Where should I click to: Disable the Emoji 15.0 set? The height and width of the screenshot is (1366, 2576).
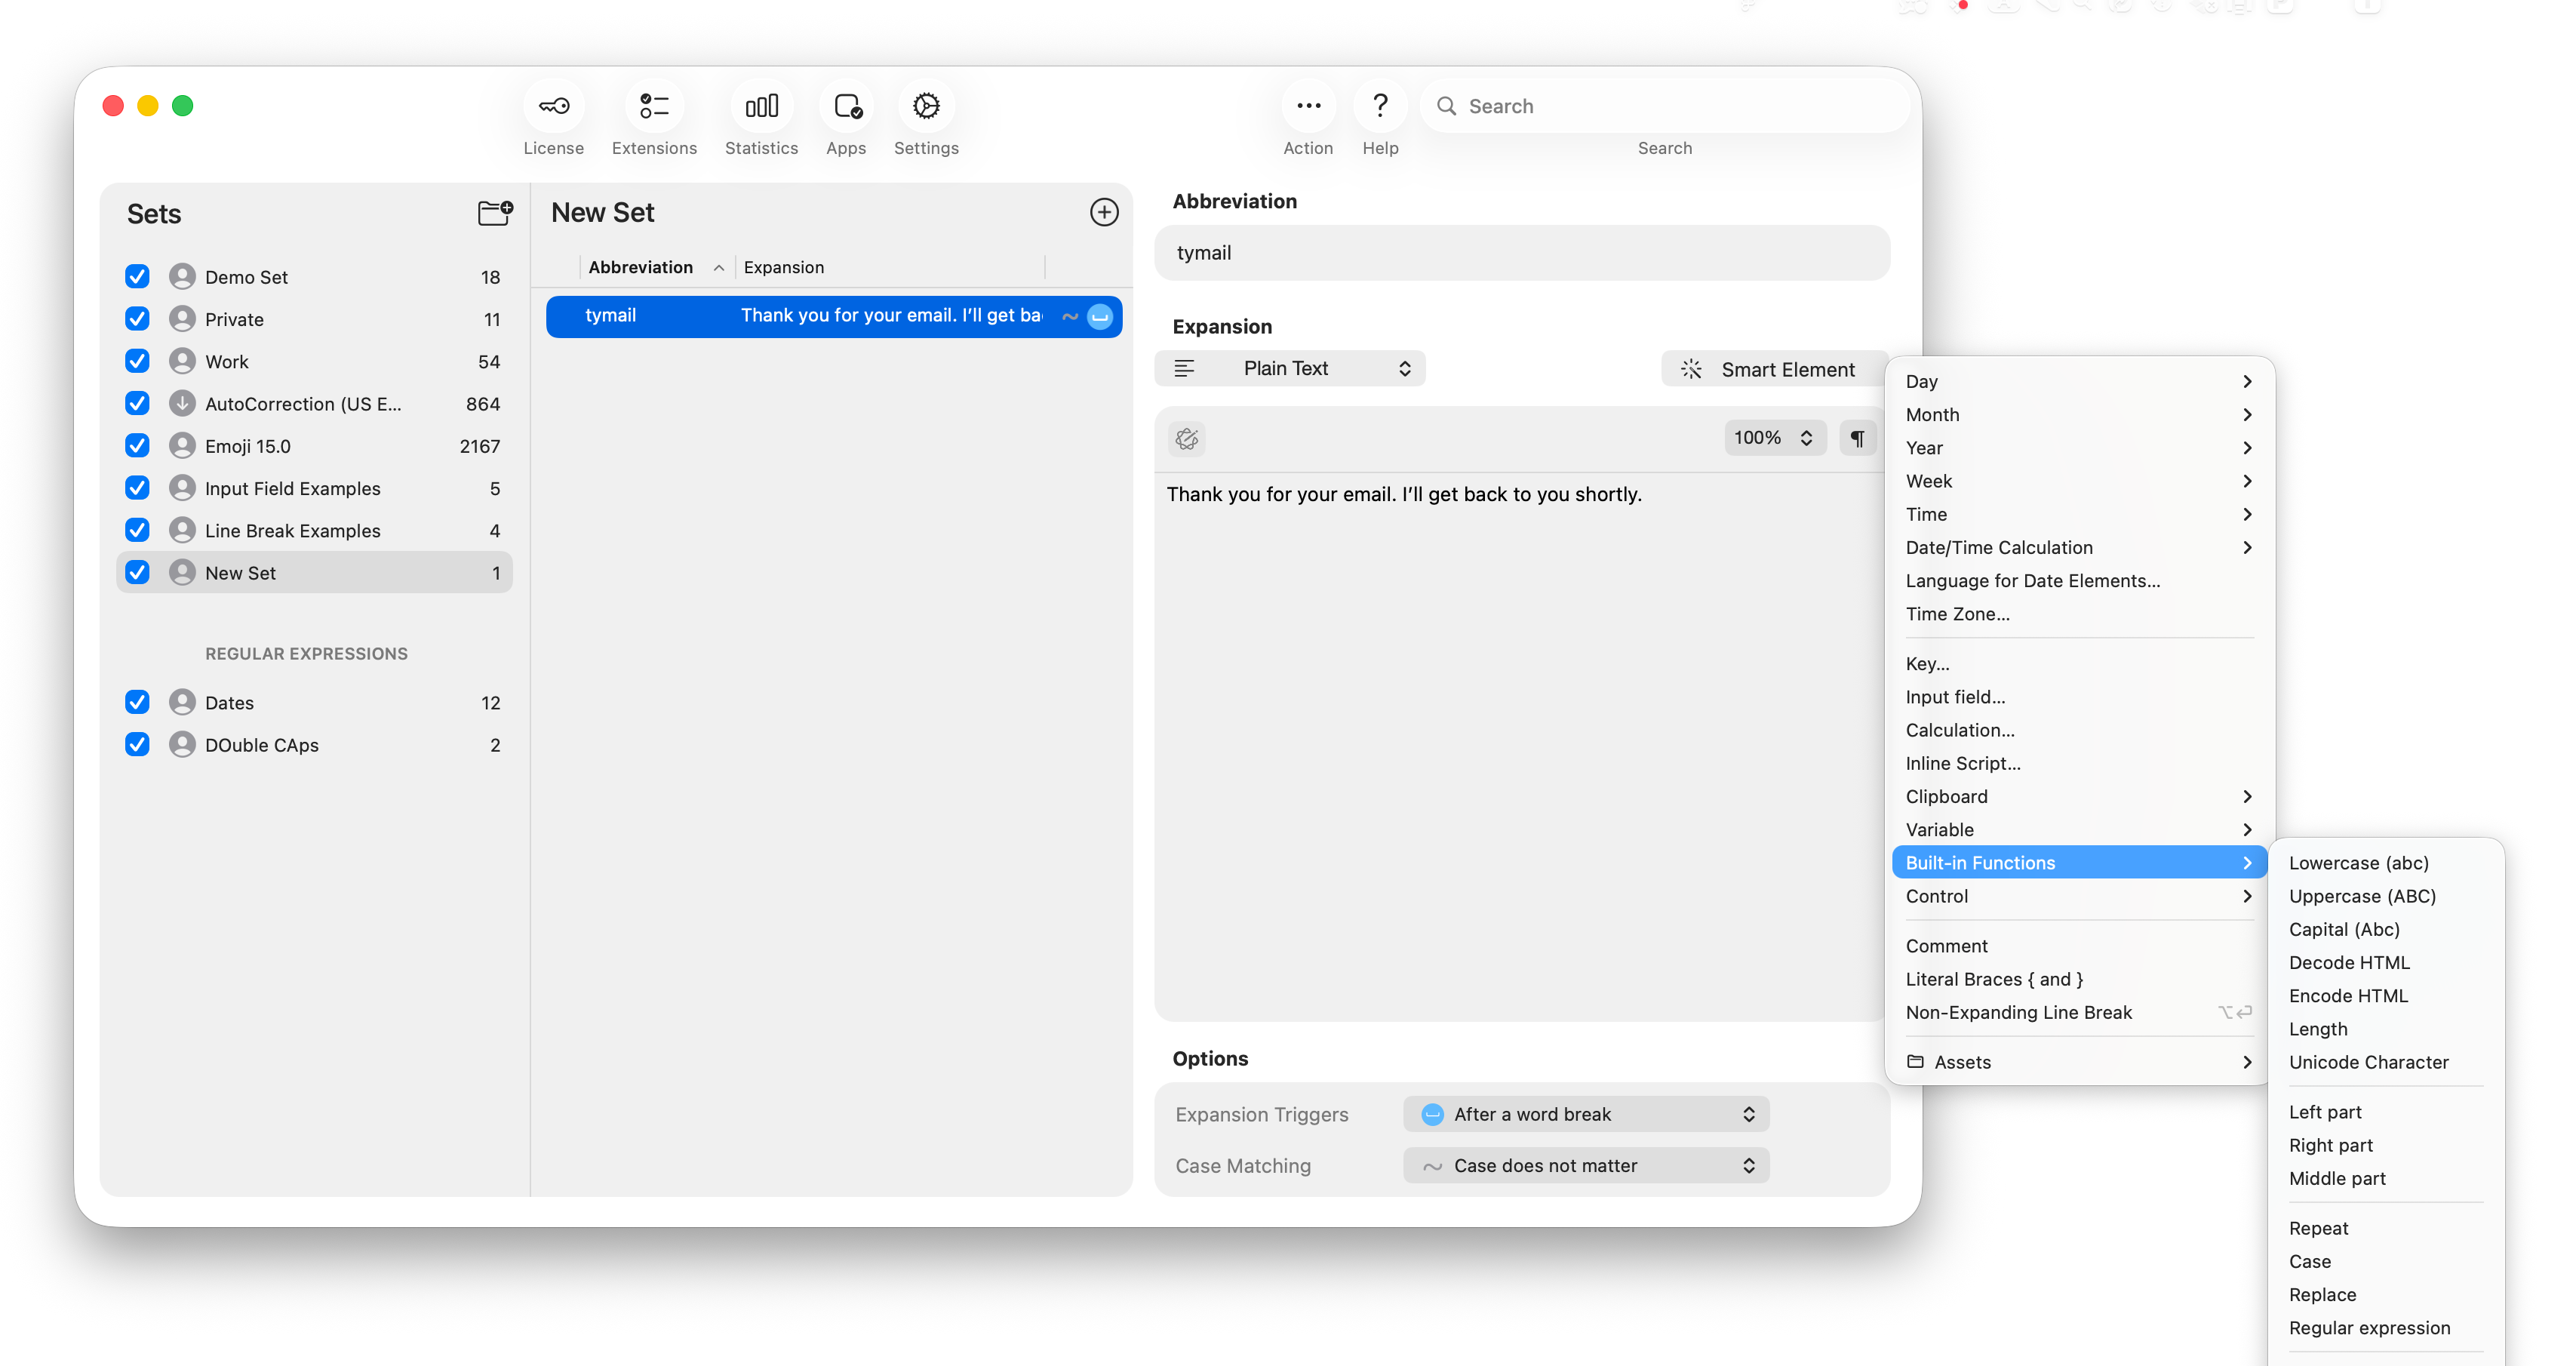coord(137,445)
